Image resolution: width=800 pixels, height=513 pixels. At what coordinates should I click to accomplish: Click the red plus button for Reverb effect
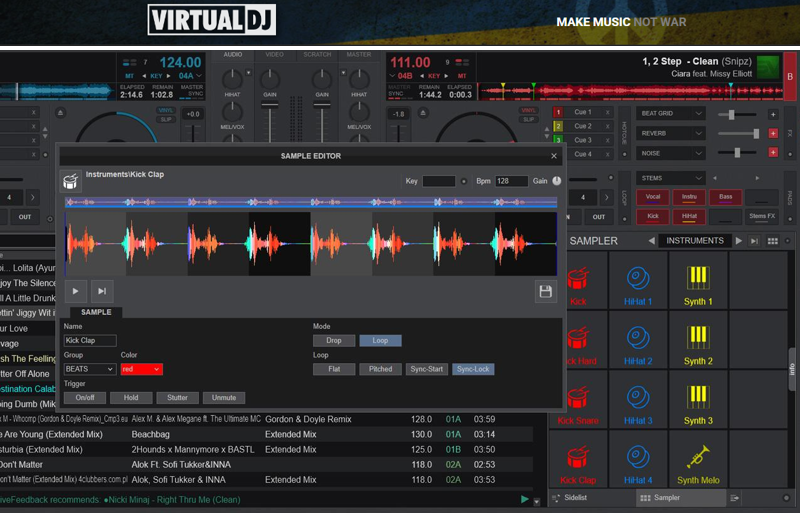[773, 133]
